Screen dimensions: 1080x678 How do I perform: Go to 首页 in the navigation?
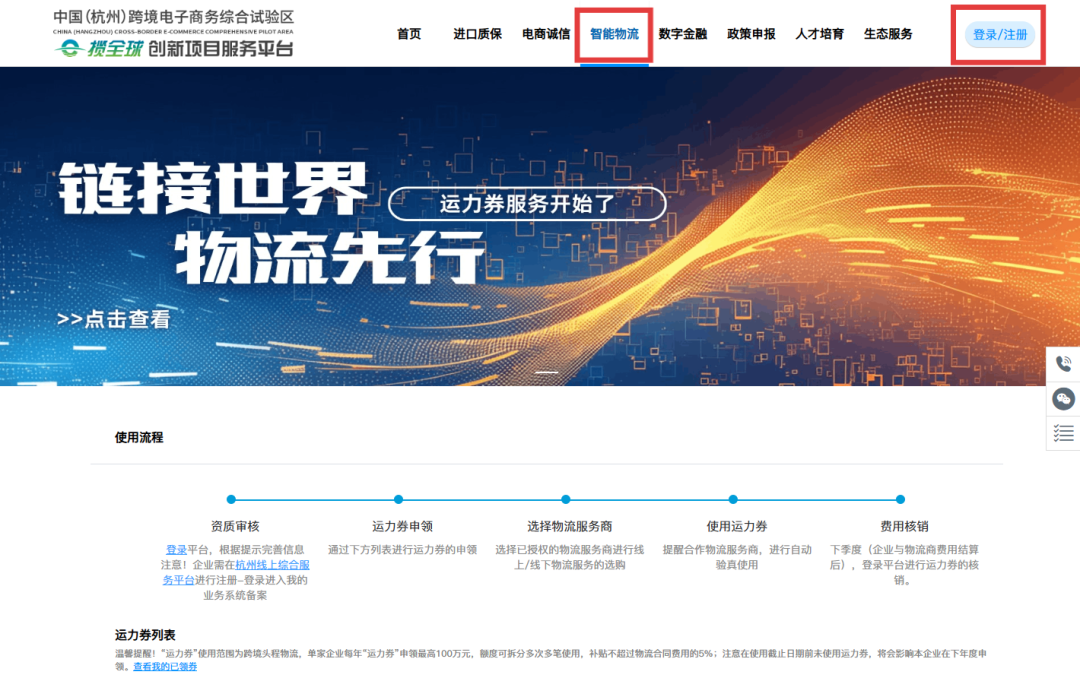pos(408,34)
